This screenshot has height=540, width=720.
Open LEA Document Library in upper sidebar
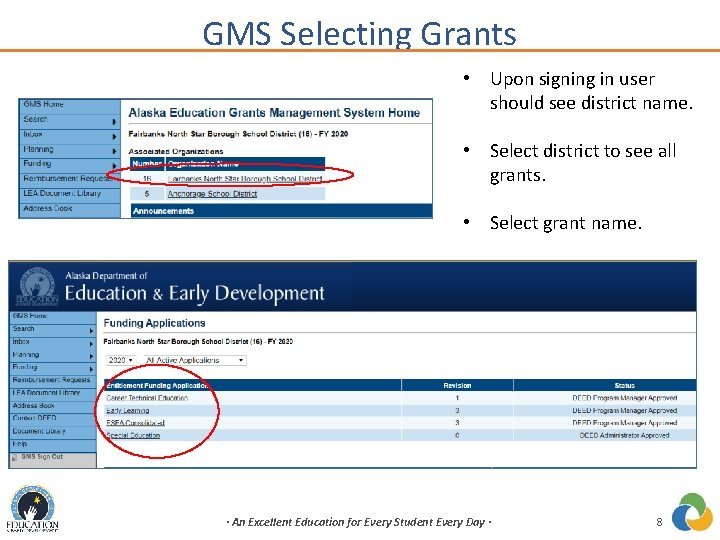62,193
